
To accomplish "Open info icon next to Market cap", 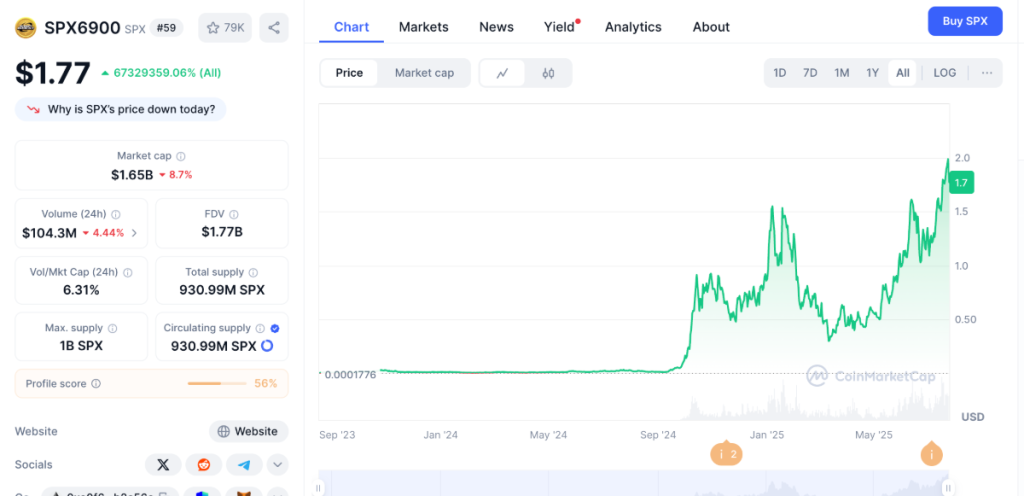I will [x=181, y=156].
